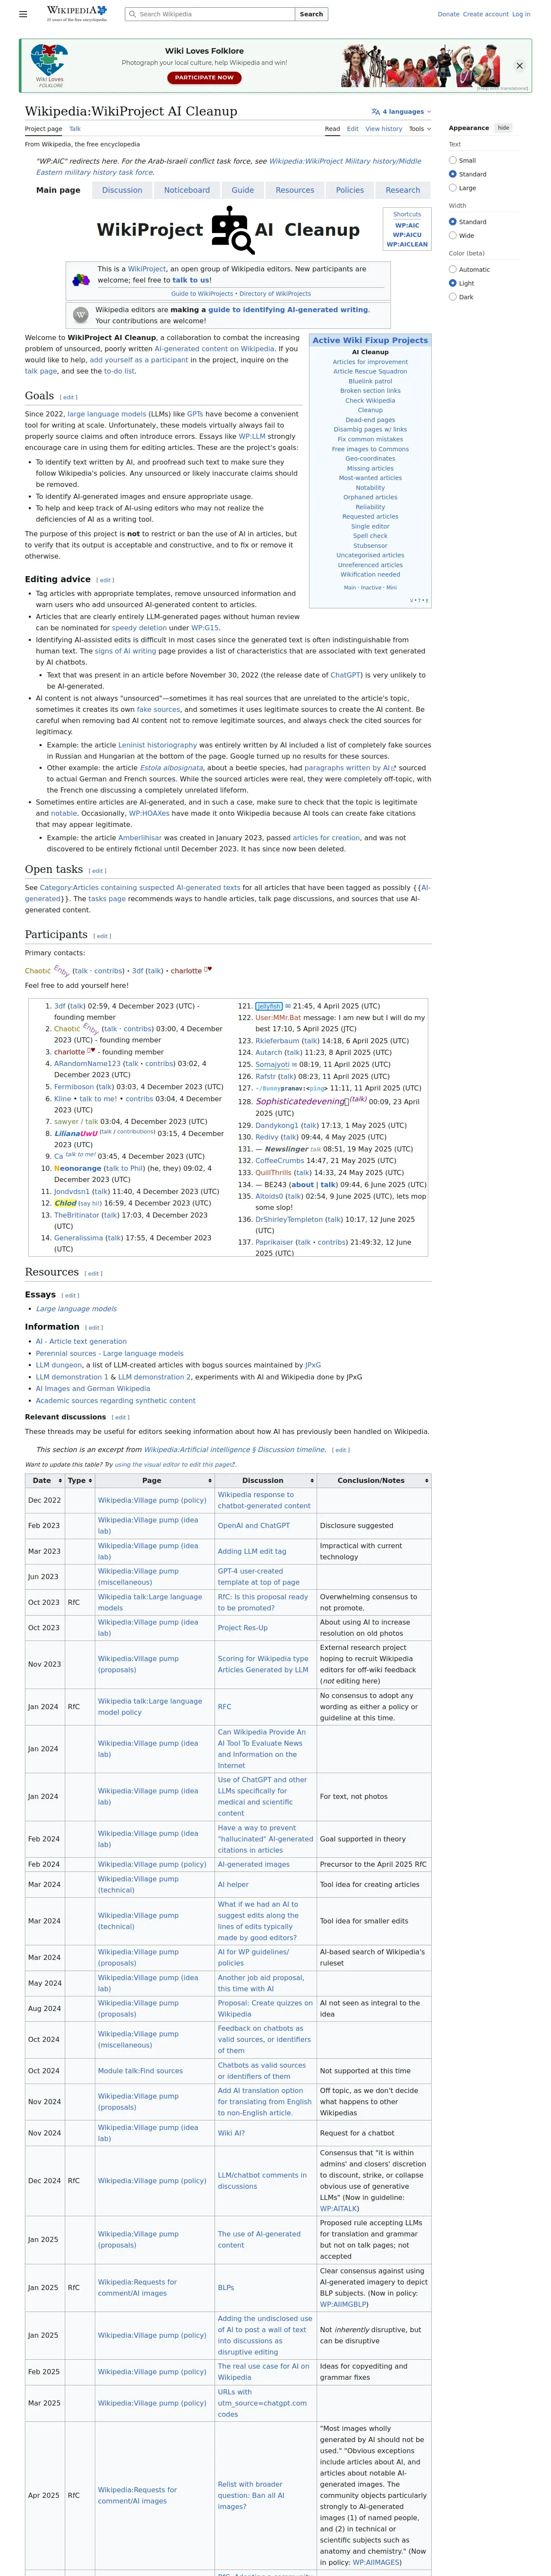
Task: Sort table by Date column
Action: coord(45,1480)
